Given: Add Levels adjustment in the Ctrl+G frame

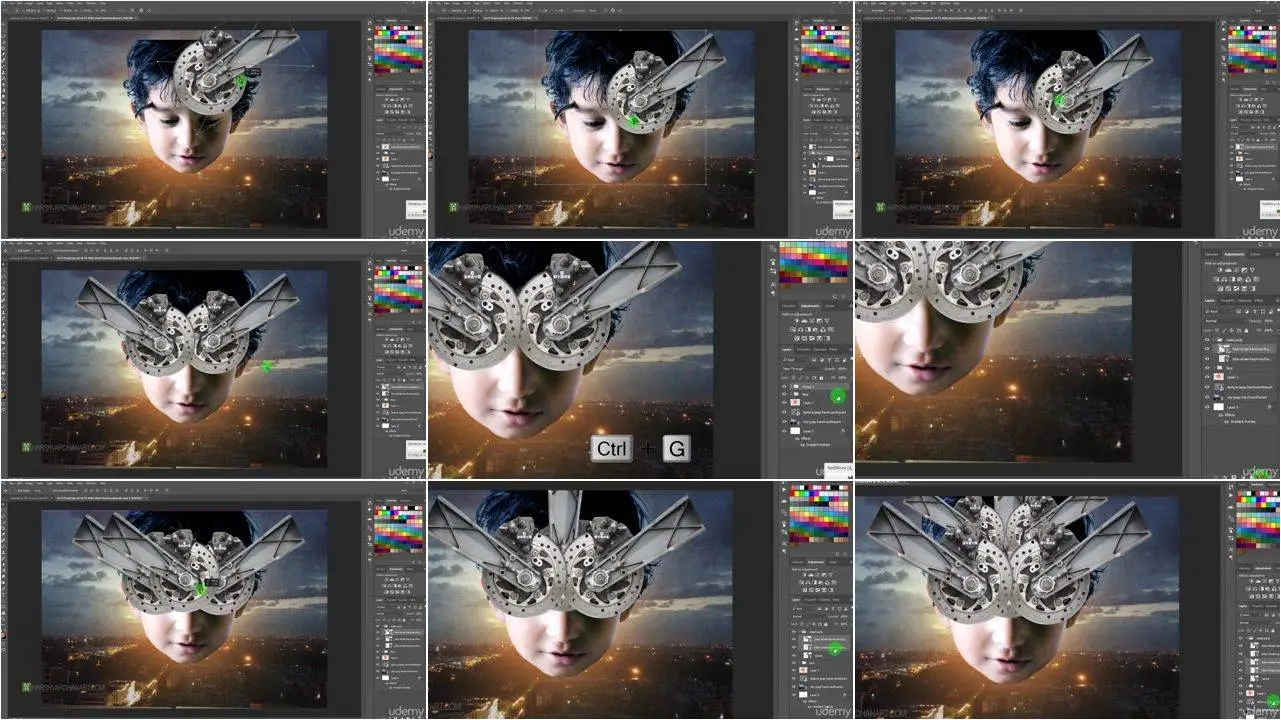Looking at the screenshot, I should coord(804,321).
